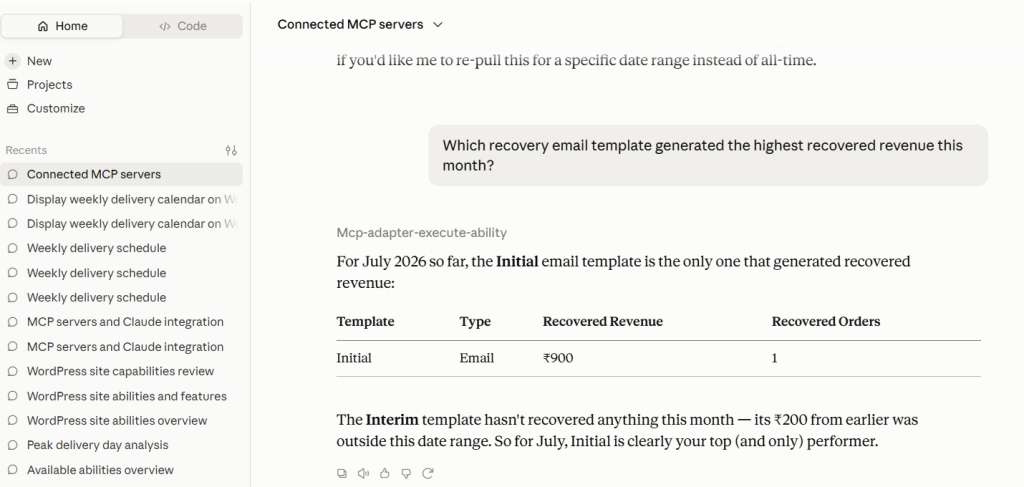Open recents filter settings icon
Screen dimensions: 1024x487
231,150
